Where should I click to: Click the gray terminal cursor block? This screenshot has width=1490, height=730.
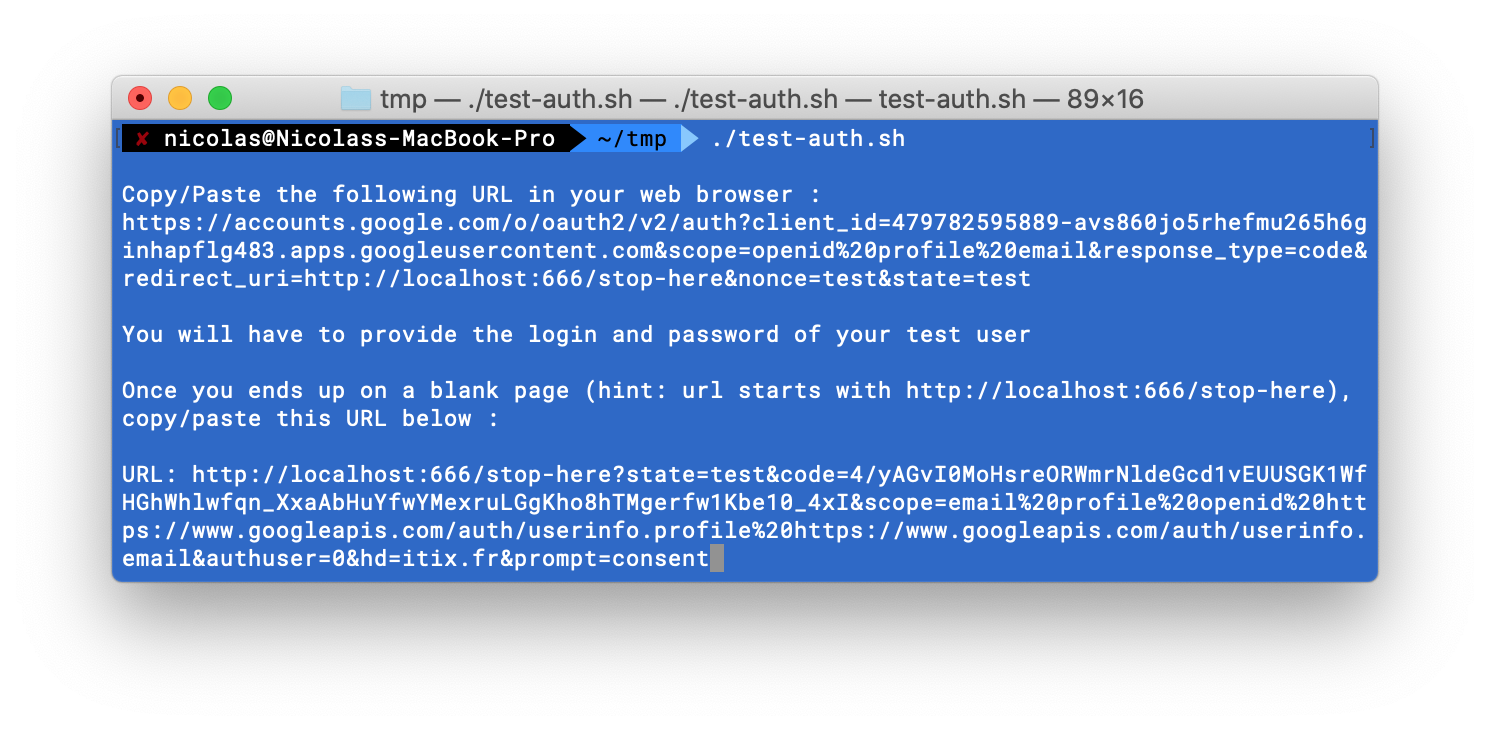716,559
